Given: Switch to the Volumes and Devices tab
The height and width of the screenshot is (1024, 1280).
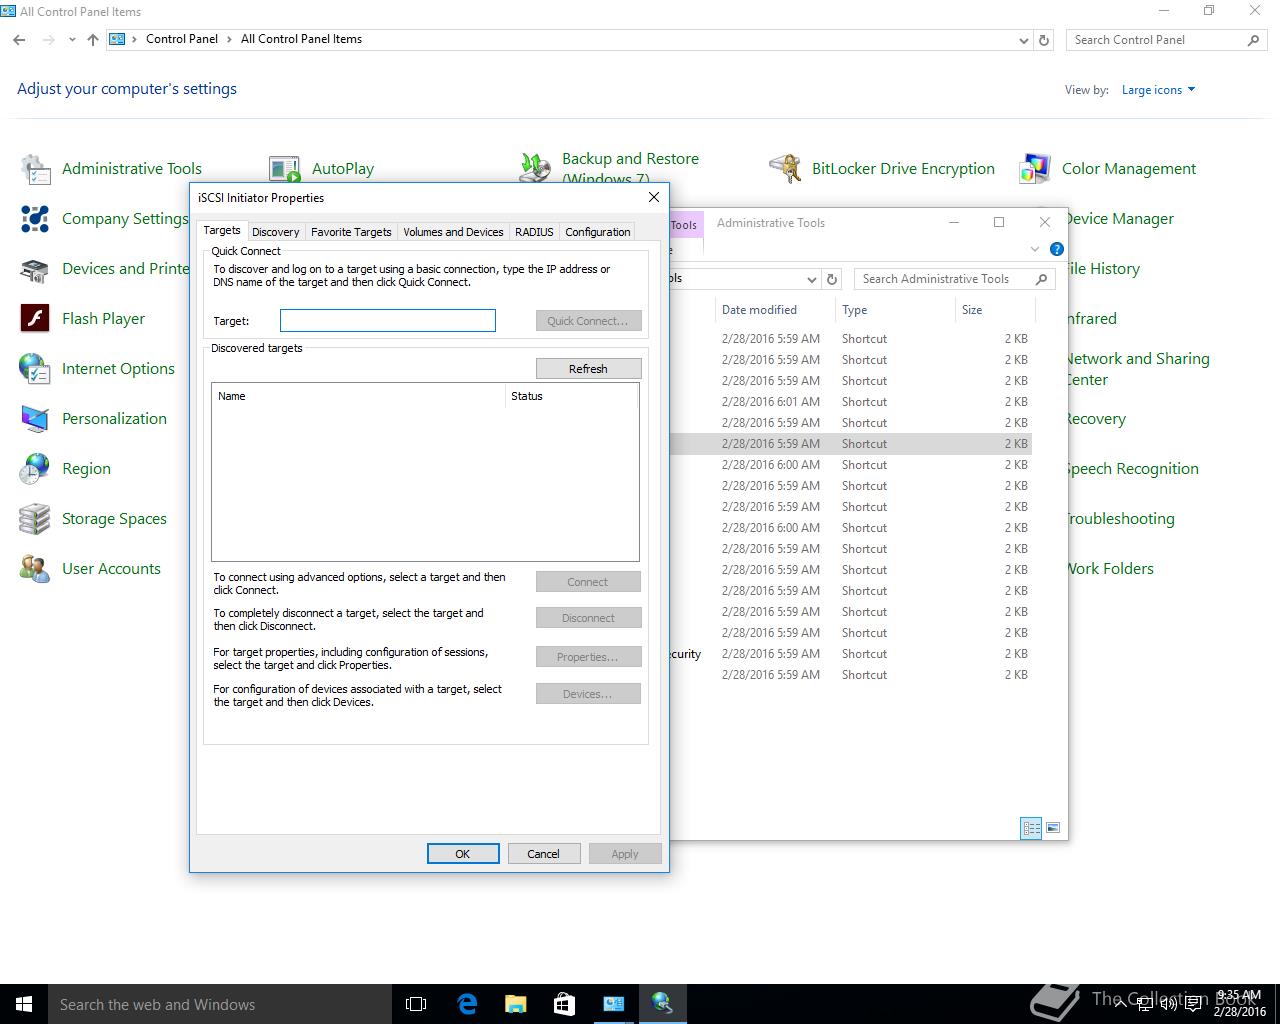Looking at the screenshot, I should (x=453, y=232).
